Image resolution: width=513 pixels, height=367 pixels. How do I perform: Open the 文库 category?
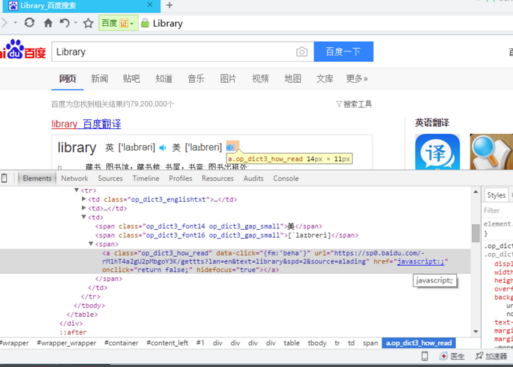click(x=325, y=79)
